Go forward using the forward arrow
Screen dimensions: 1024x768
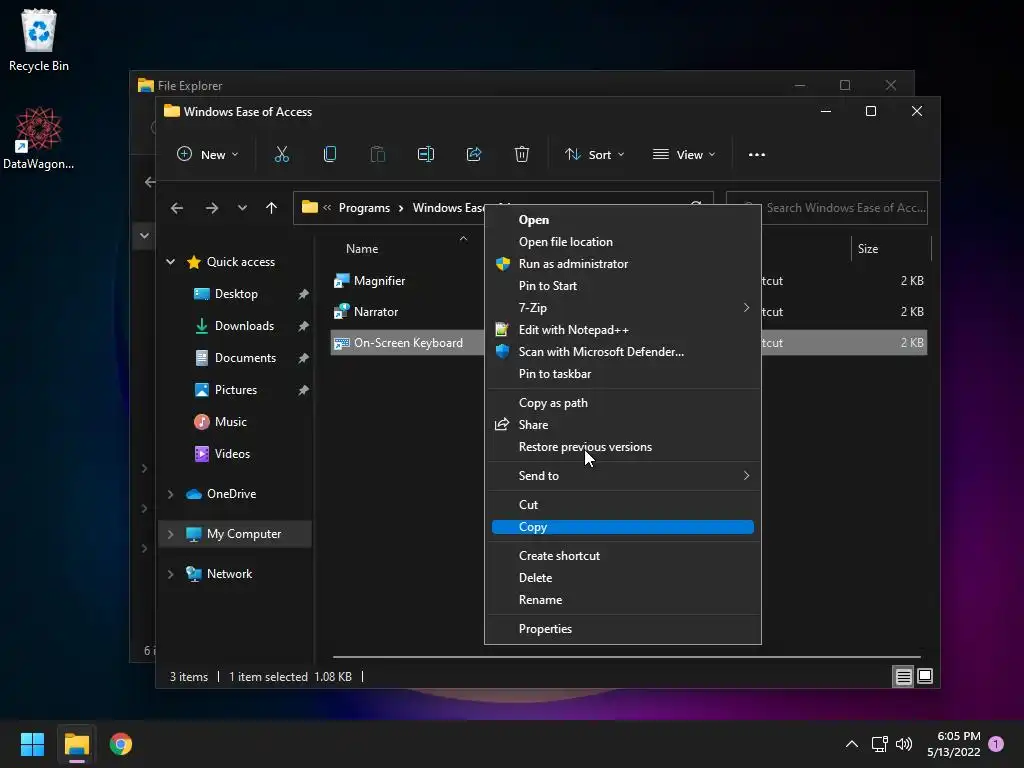[x=212, y=208]
